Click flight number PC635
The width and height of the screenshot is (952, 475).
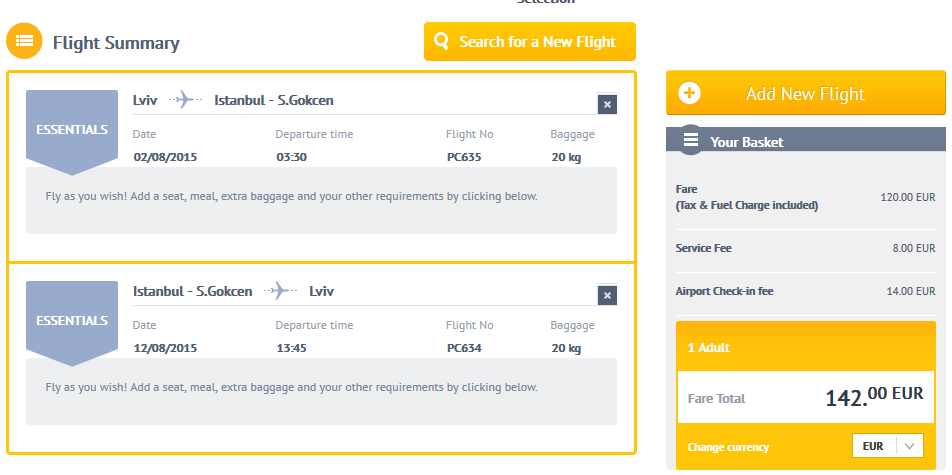464,157
